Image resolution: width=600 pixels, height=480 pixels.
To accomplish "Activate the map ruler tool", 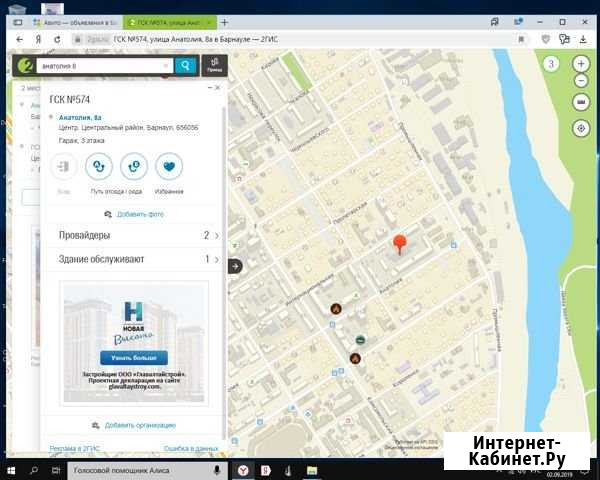I will (x=581, y=102).
